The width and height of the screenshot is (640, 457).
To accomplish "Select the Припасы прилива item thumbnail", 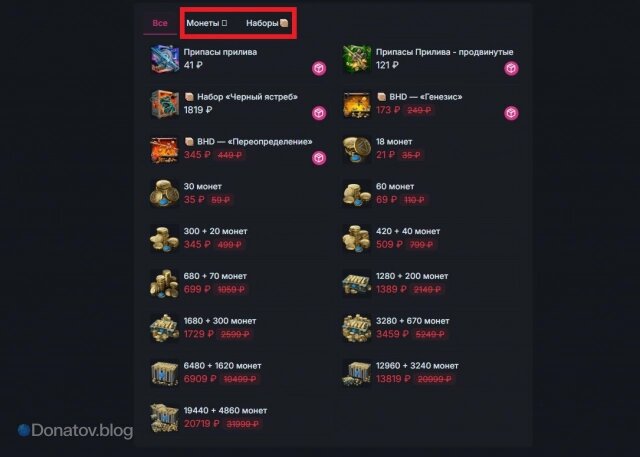I will point(164,59).
